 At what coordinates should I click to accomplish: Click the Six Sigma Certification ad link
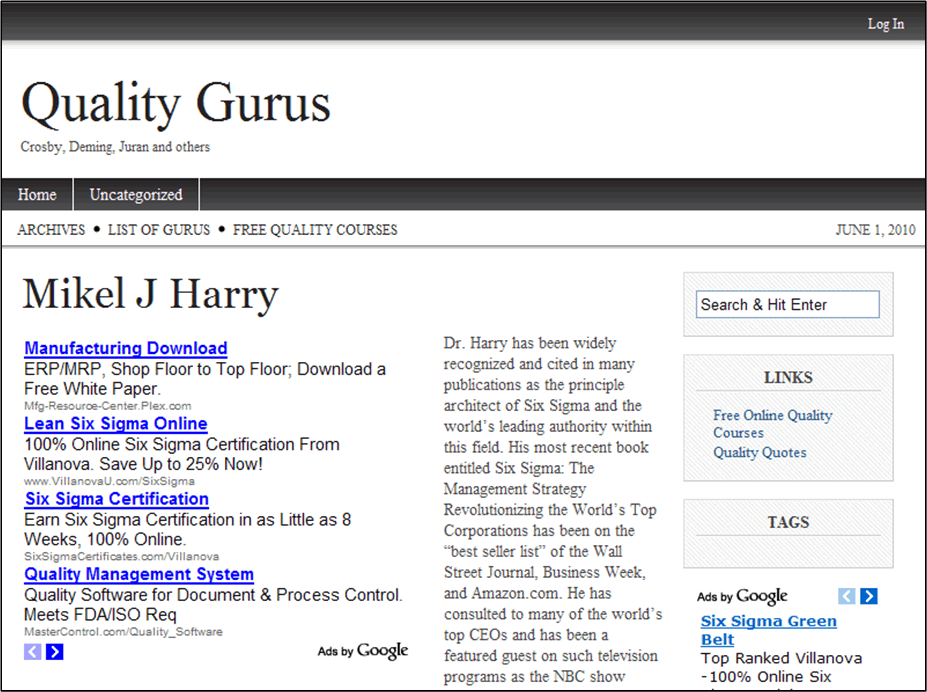(117, 499)
